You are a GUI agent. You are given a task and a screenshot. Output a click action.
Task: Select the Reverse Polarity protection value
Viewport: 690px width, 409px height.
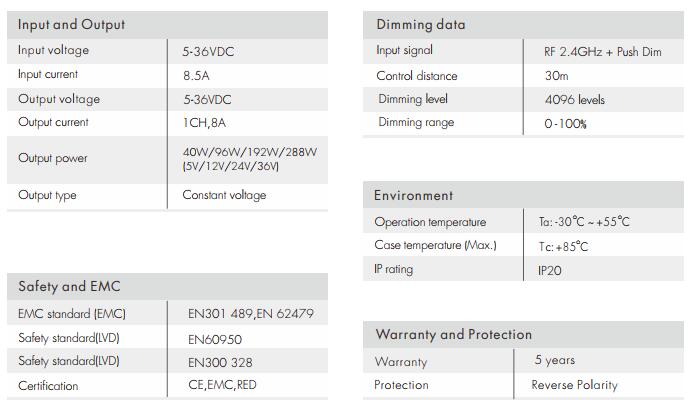pos(574,385)
